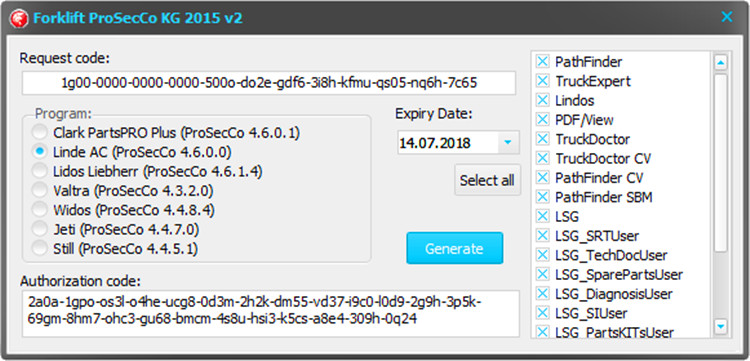
Task: Pick the Still program radio button
Action: 40,248
